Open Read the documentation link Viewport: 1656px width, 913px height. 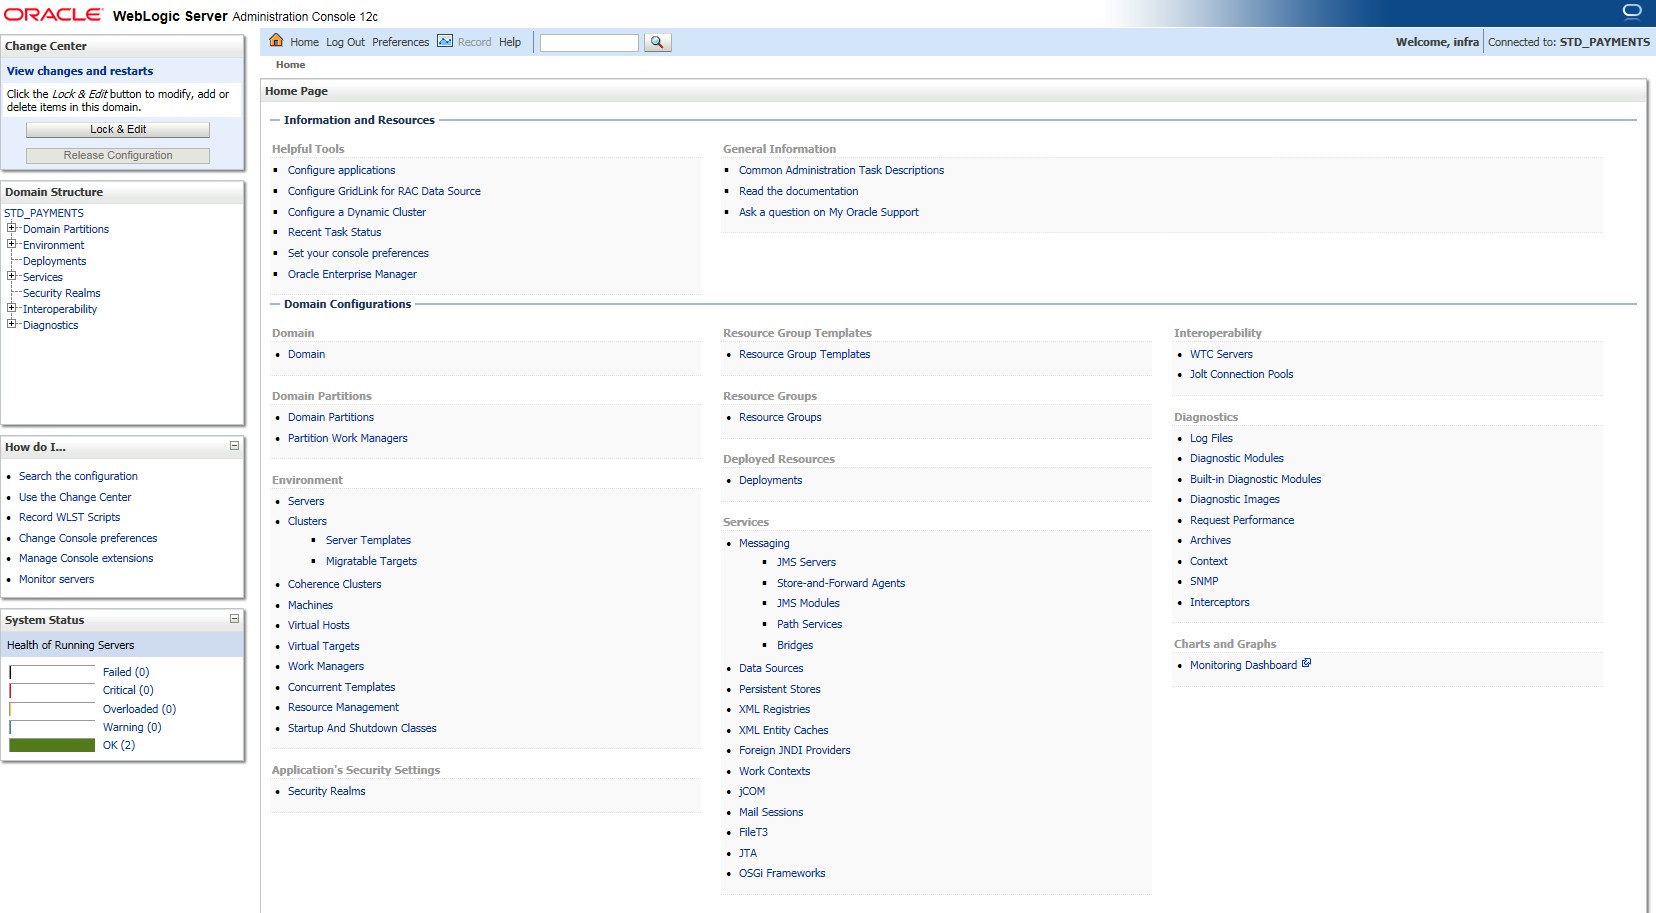click(x=798, y=191)
